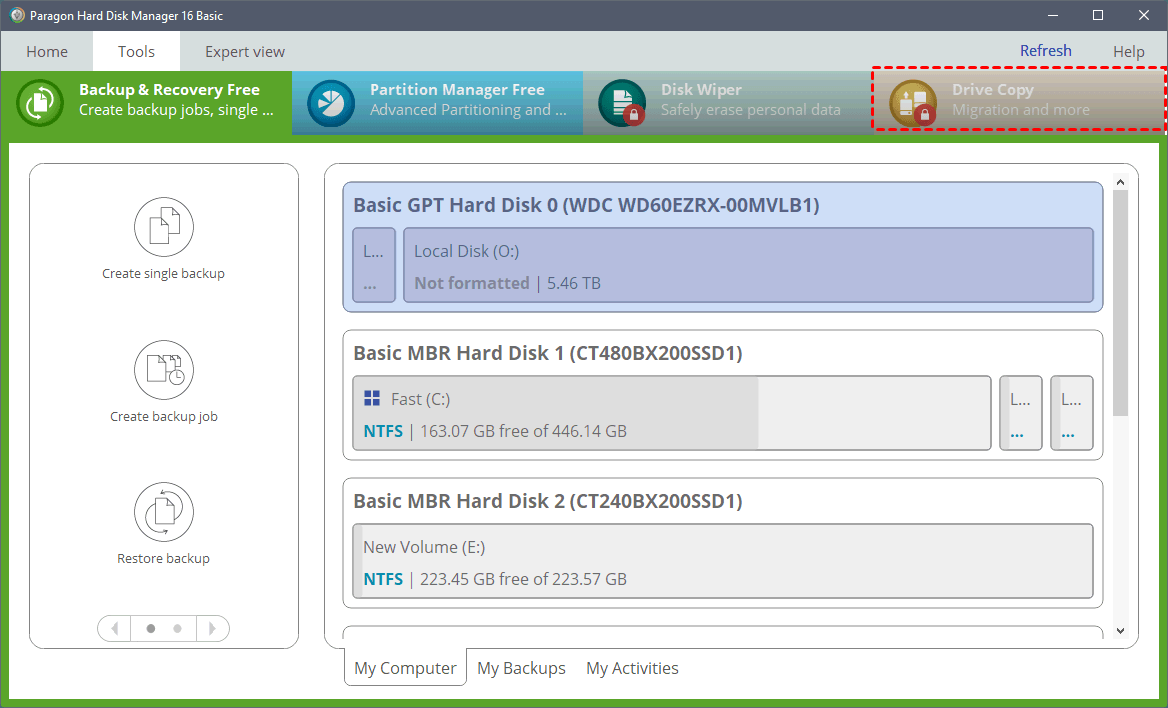Click the 223.45 GB free of 223.57 GB text

coord(524,579)
